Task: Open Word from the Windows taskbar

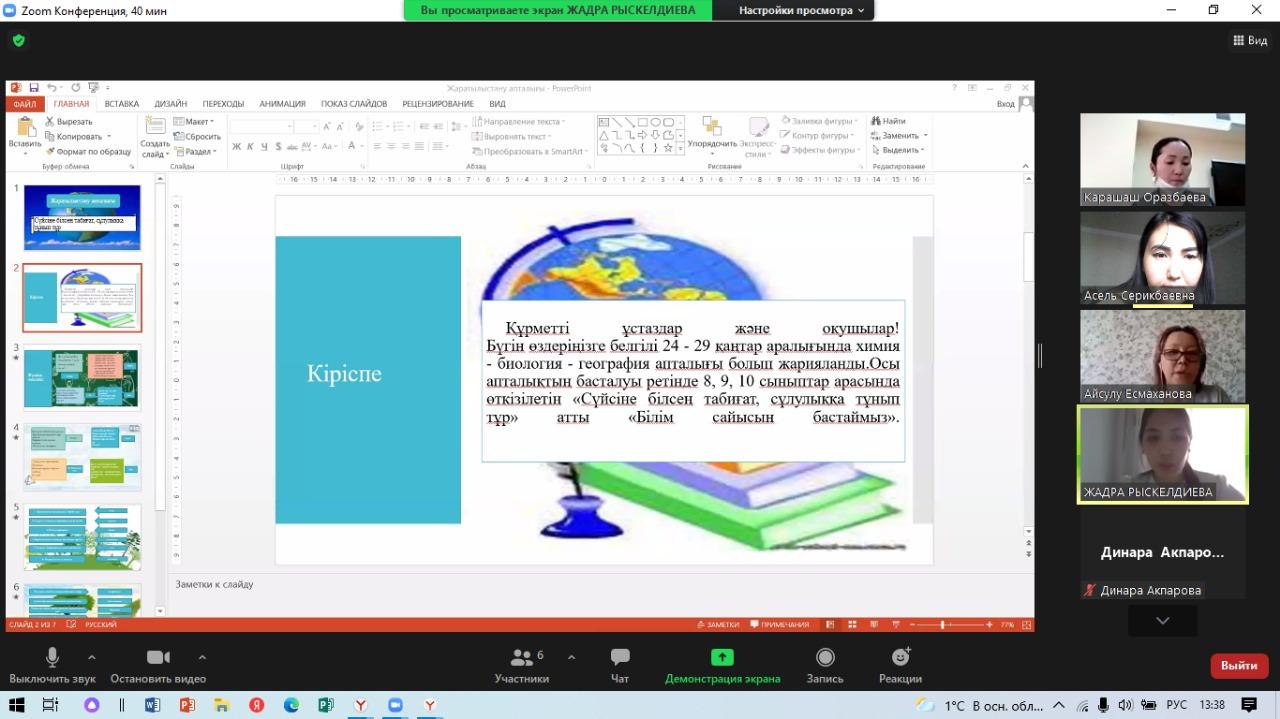Action: pos(152,705)
